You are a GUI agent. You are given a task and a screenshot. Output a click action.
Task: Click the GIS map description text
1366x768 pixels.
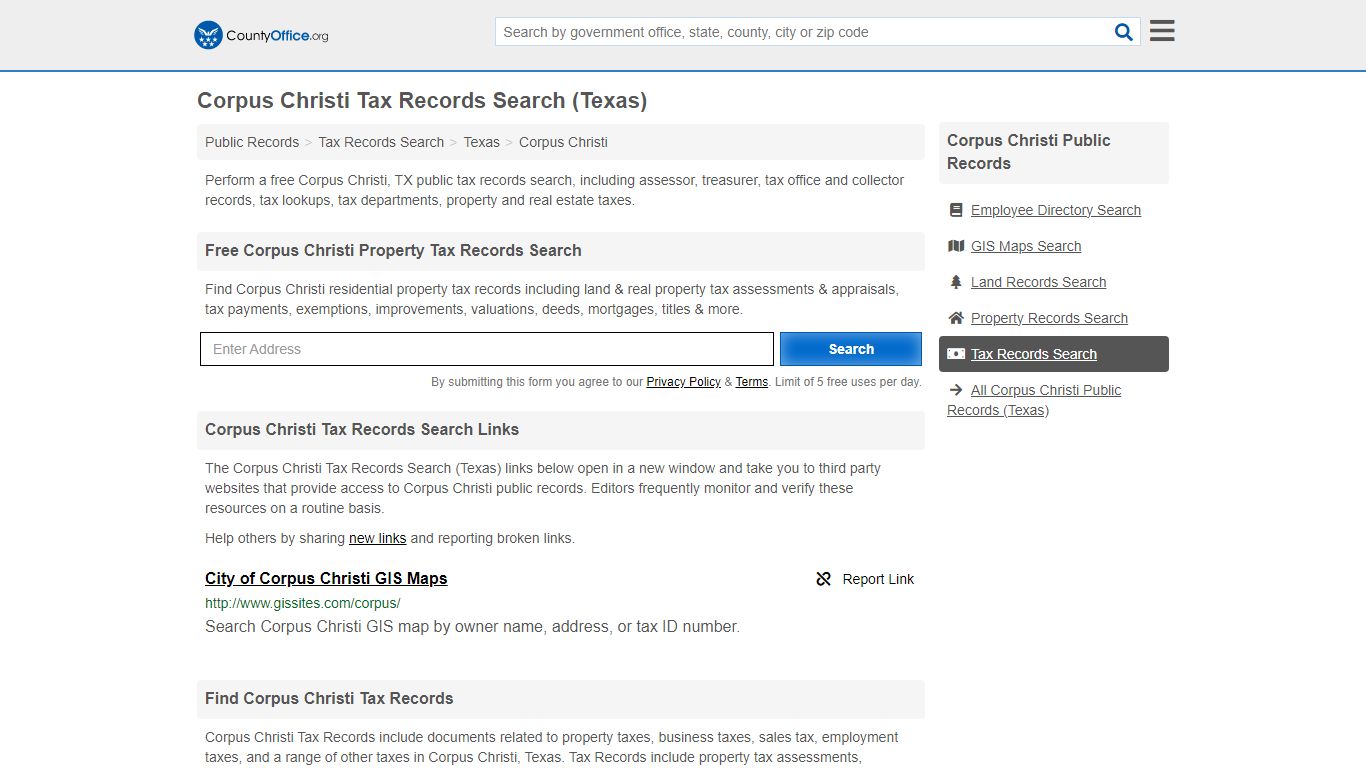point(472,627)
